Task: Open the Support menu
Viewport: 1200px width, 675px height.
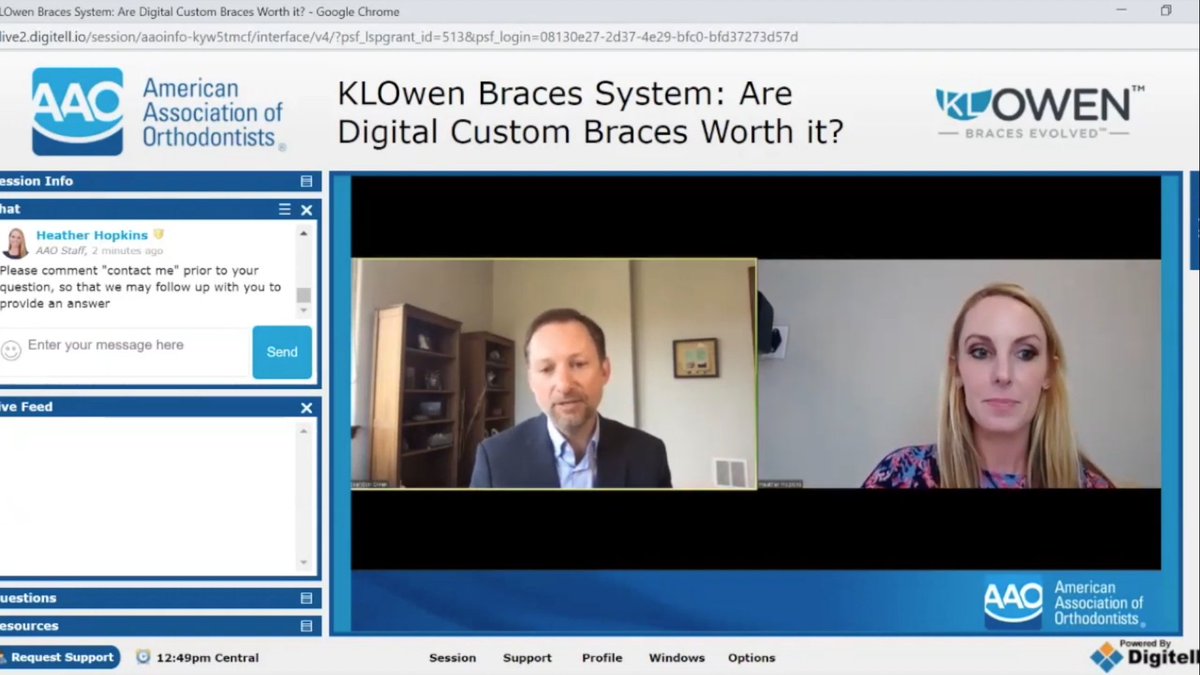Action: (527, 658)
